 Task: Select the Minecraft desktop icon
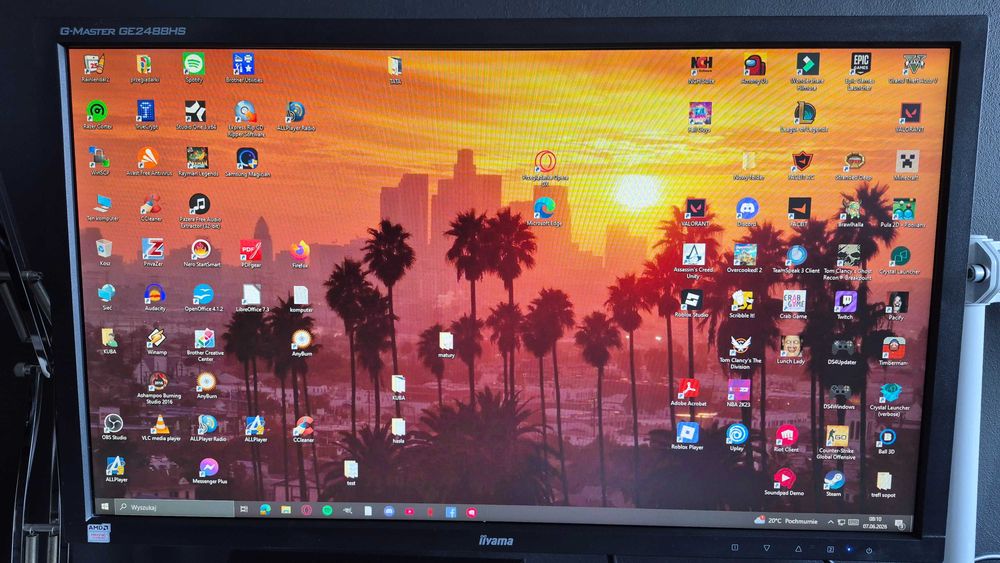coord(906,166)
